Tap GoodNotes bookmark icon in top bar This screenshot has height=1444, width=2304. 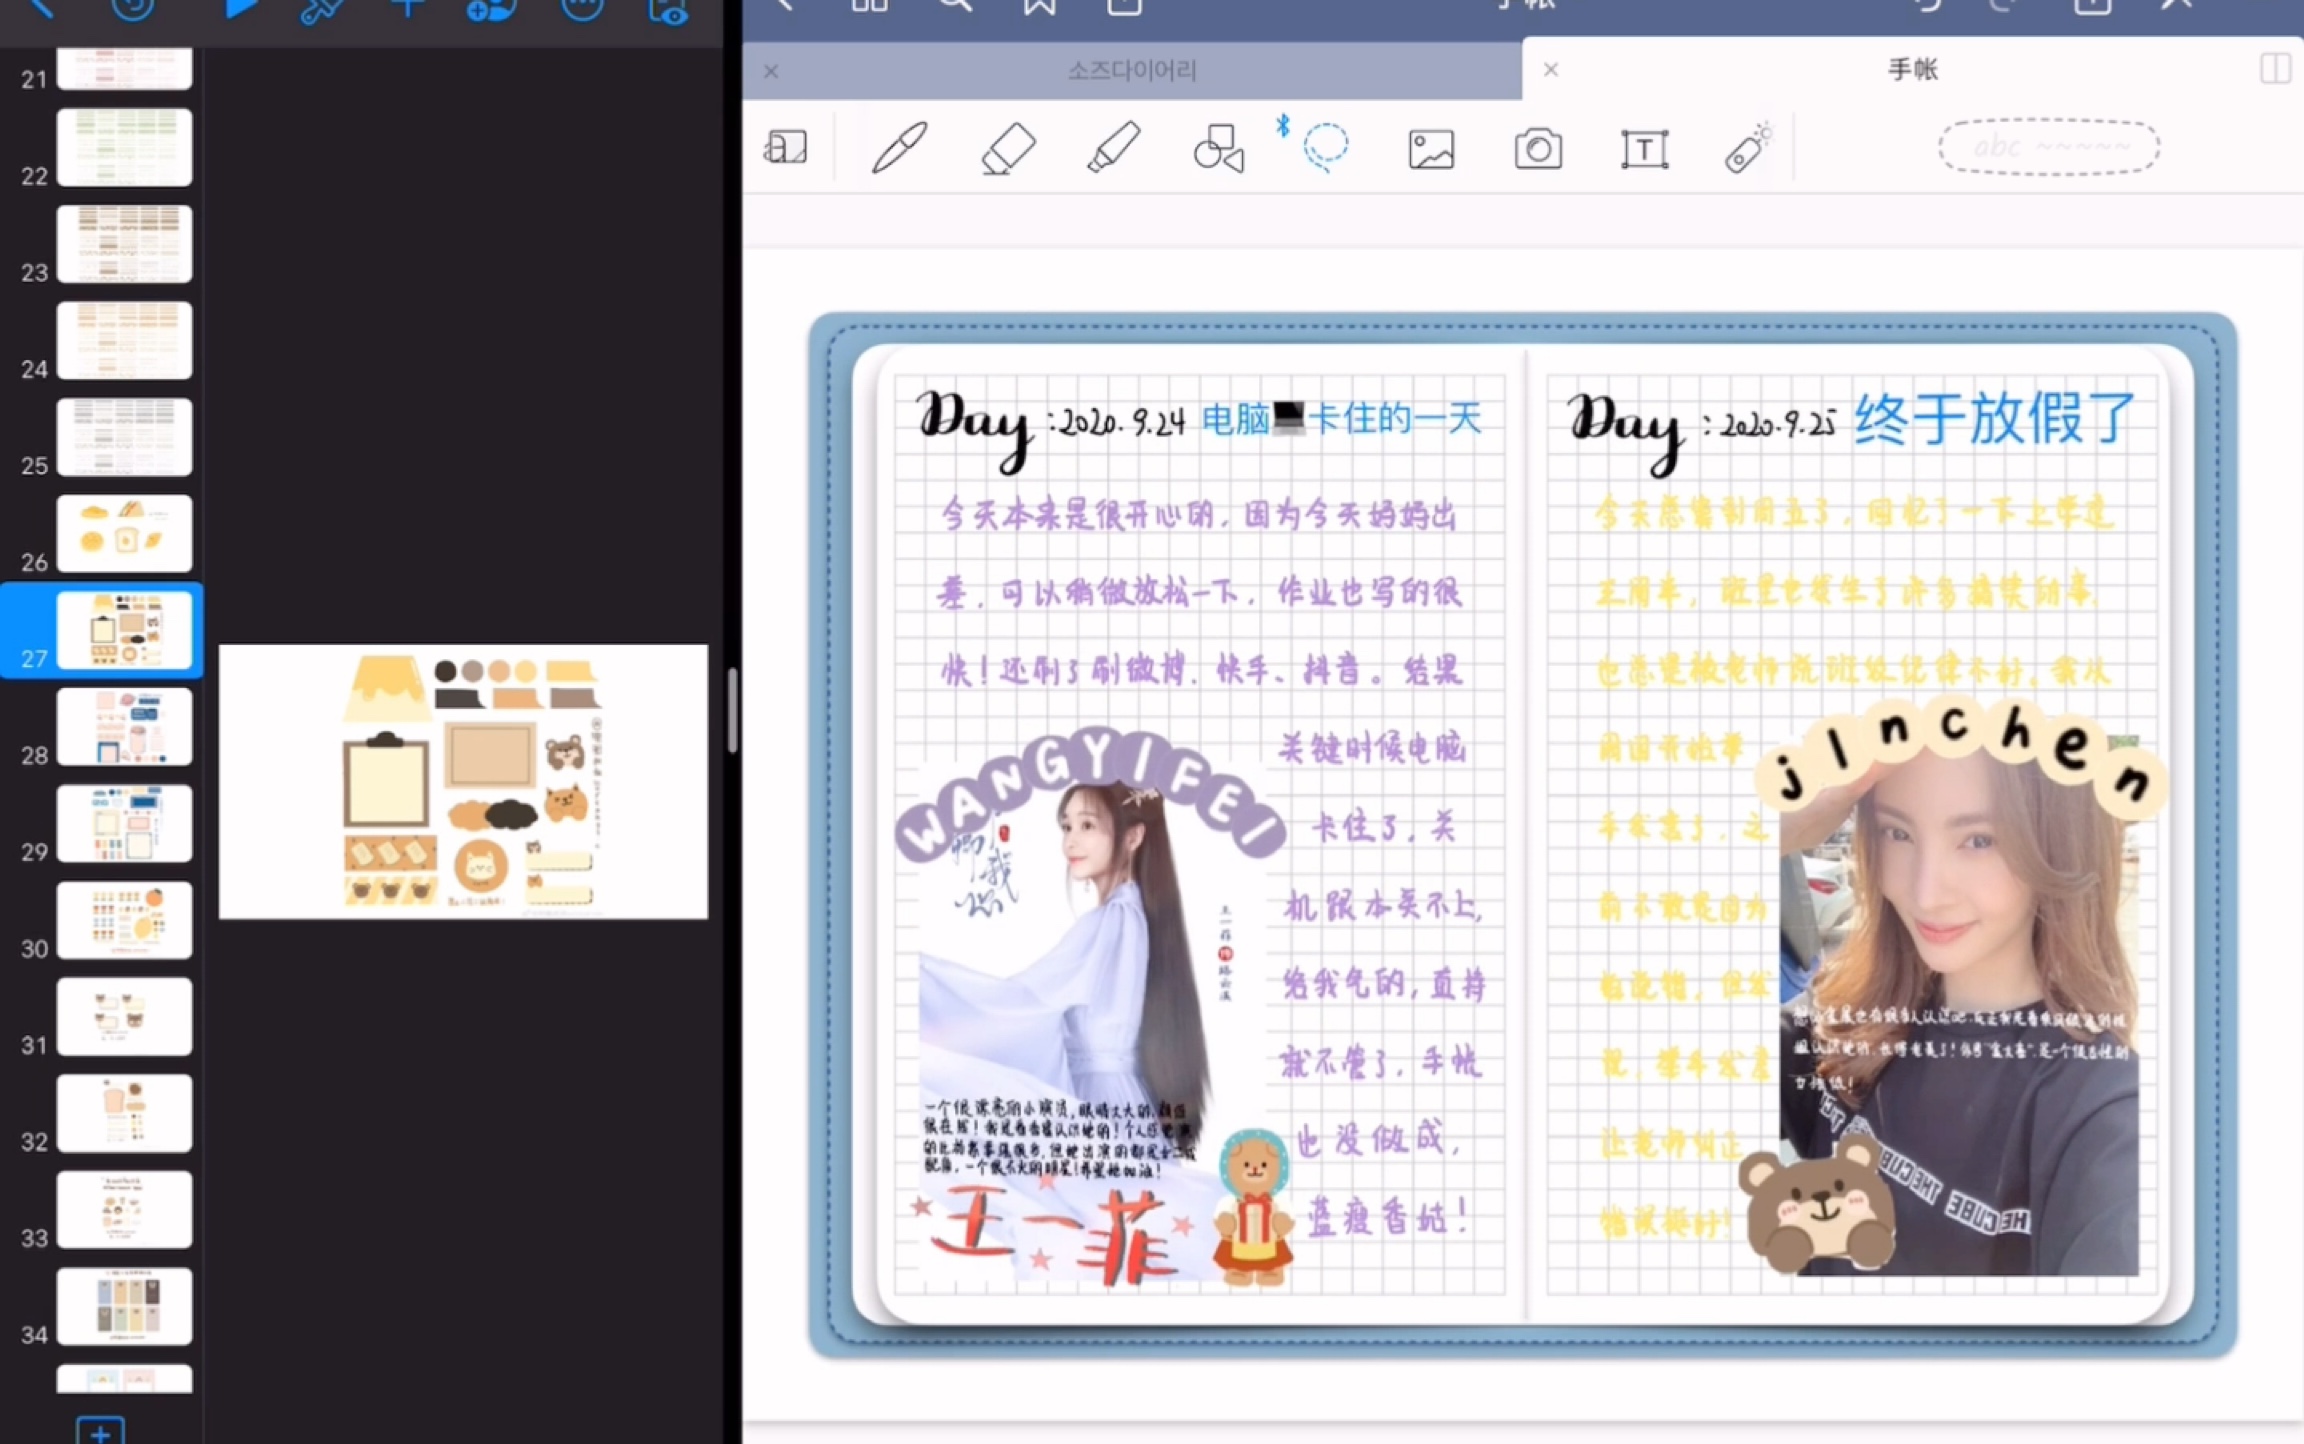1039,8
